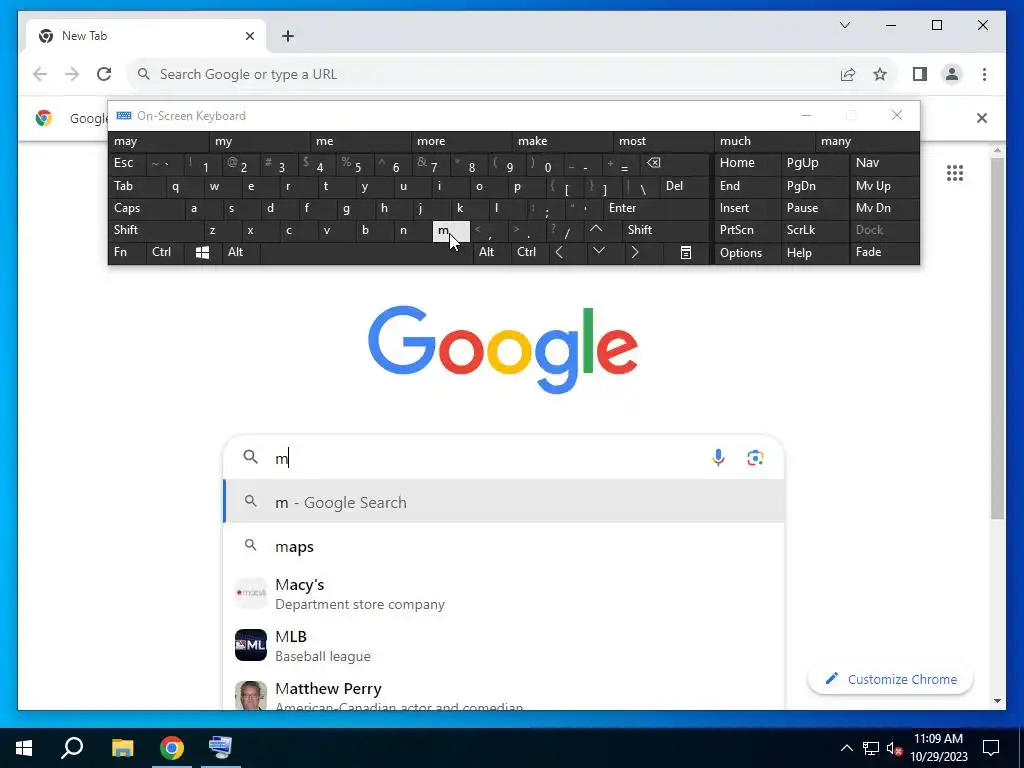
Task: Click the muted volume tray icon
Action: point(893,748)
